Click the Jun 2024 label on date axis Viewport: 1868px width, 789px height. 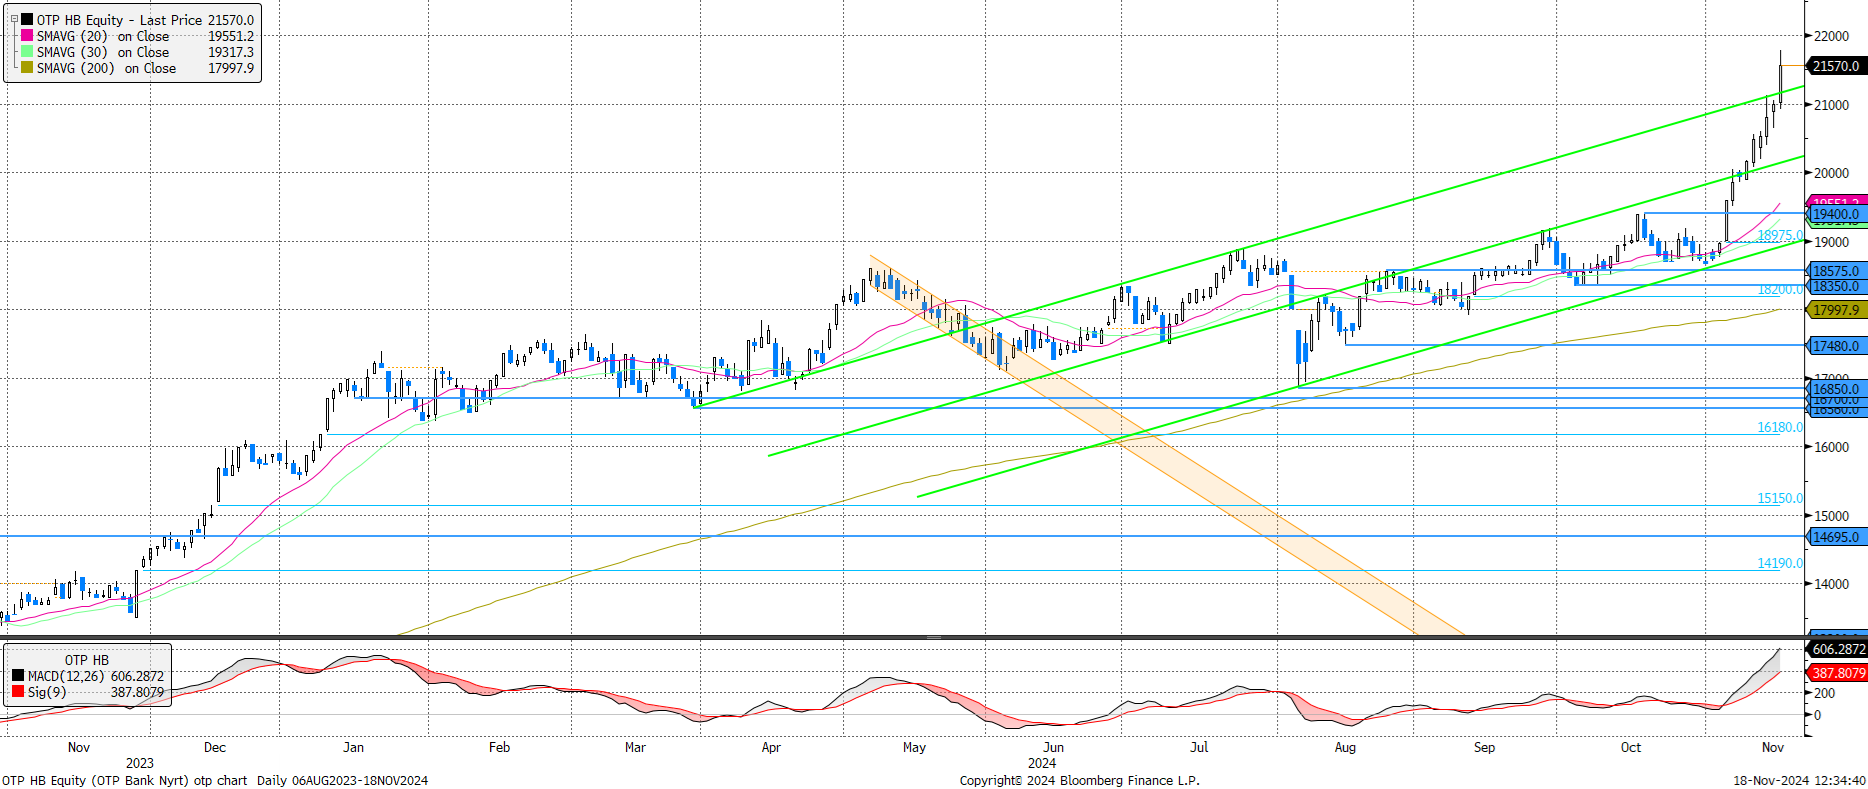click(x=1053, y=747)
